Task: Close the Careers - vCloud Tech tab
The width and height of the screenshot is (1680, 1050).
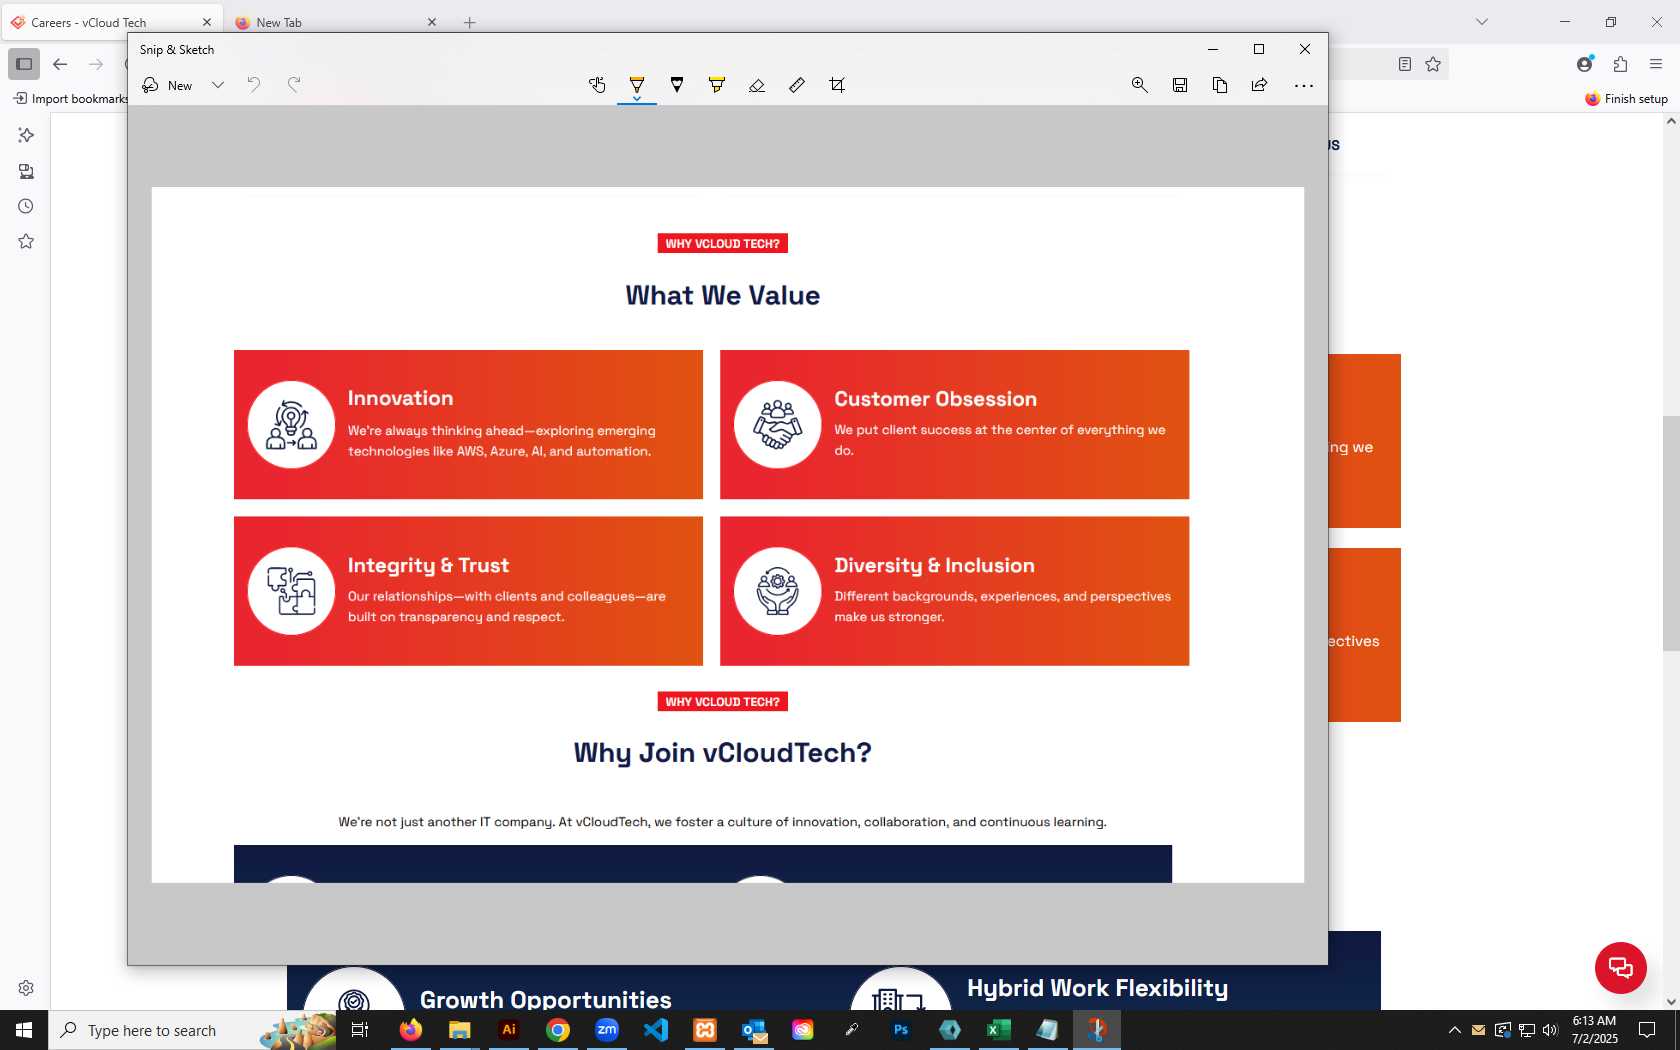Action: click(207, 22)
